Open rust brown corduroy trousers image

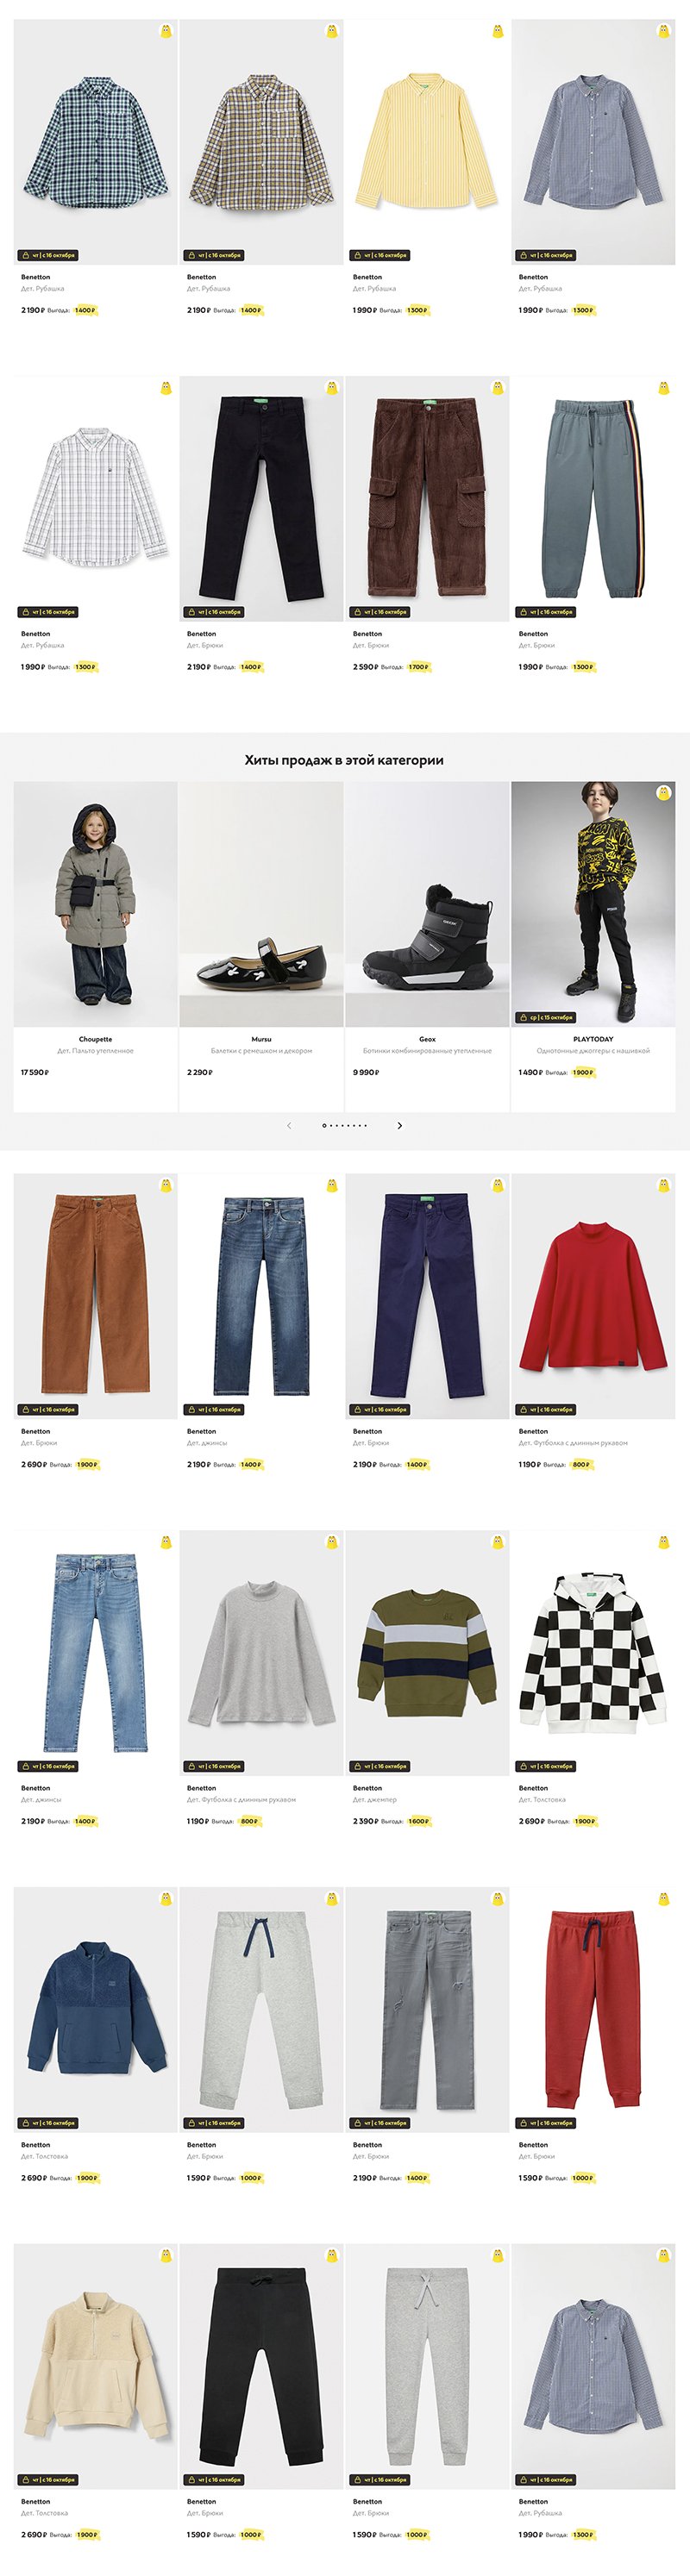95,1296
